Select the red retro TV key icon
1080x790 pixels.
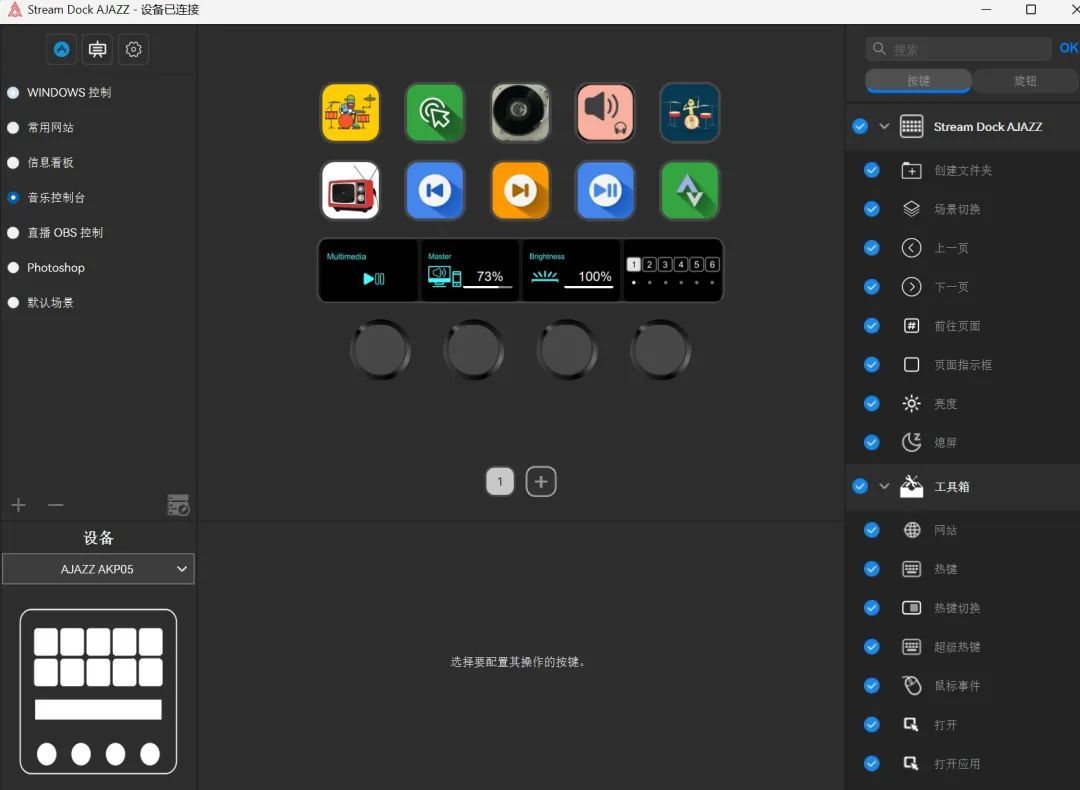[x=351, y=190]
